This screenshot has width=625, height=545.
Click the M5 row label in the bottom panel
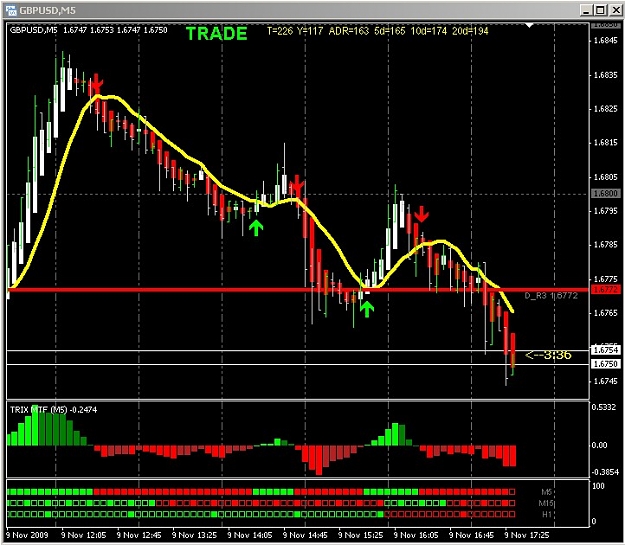coord(546,492)
